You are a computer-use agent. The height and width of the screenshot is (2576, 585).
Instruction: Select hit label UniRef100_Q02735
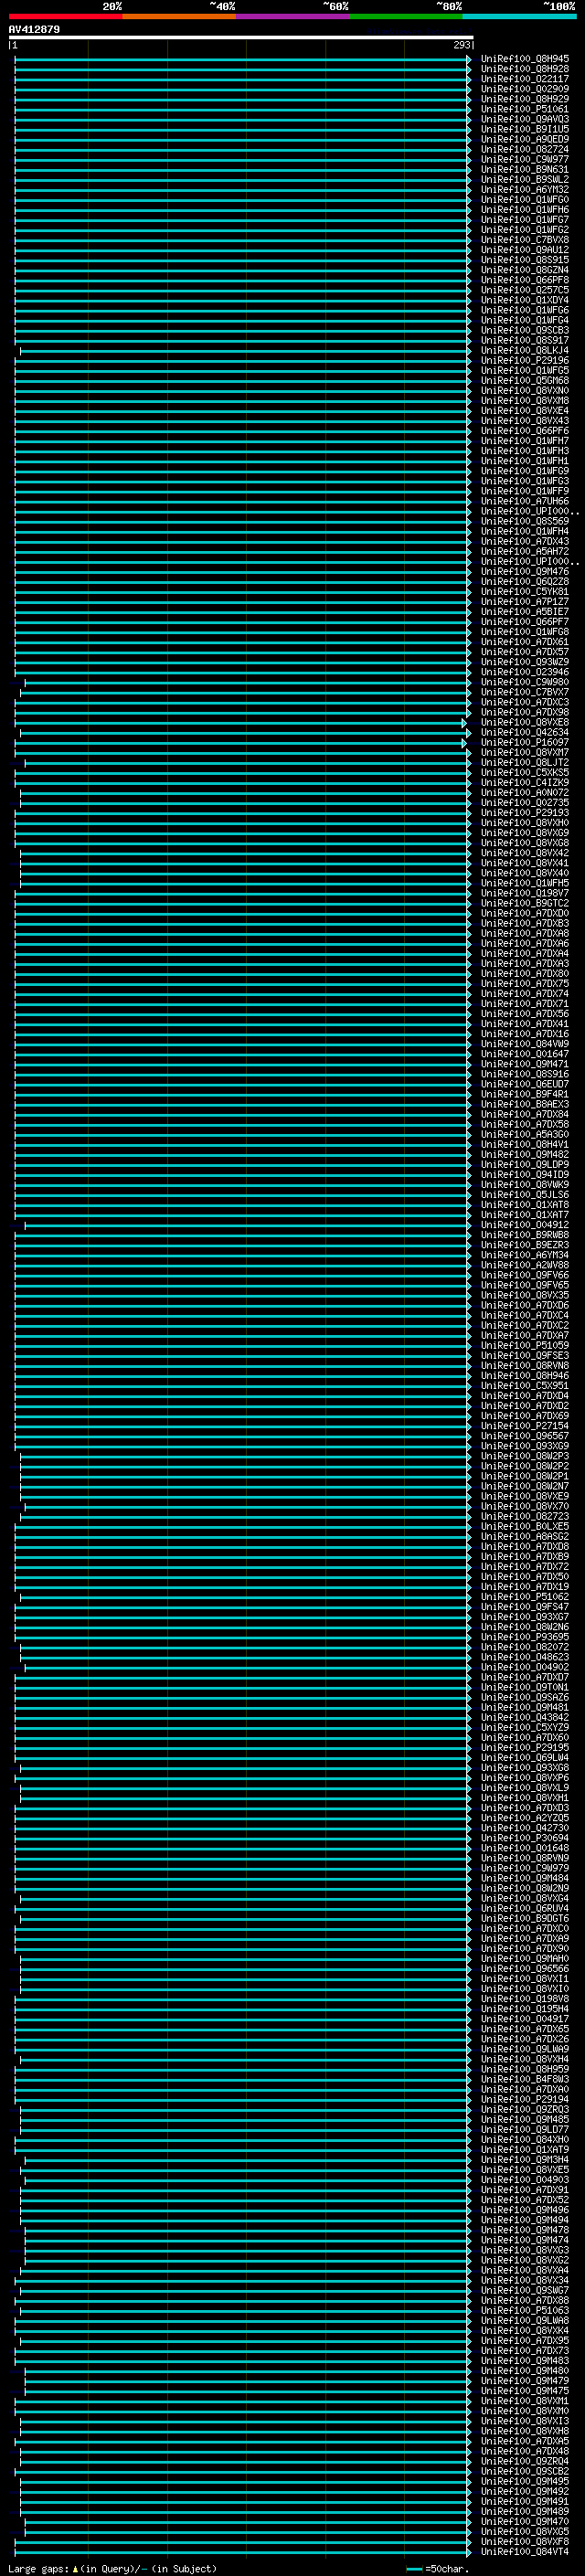pos(525,802)
